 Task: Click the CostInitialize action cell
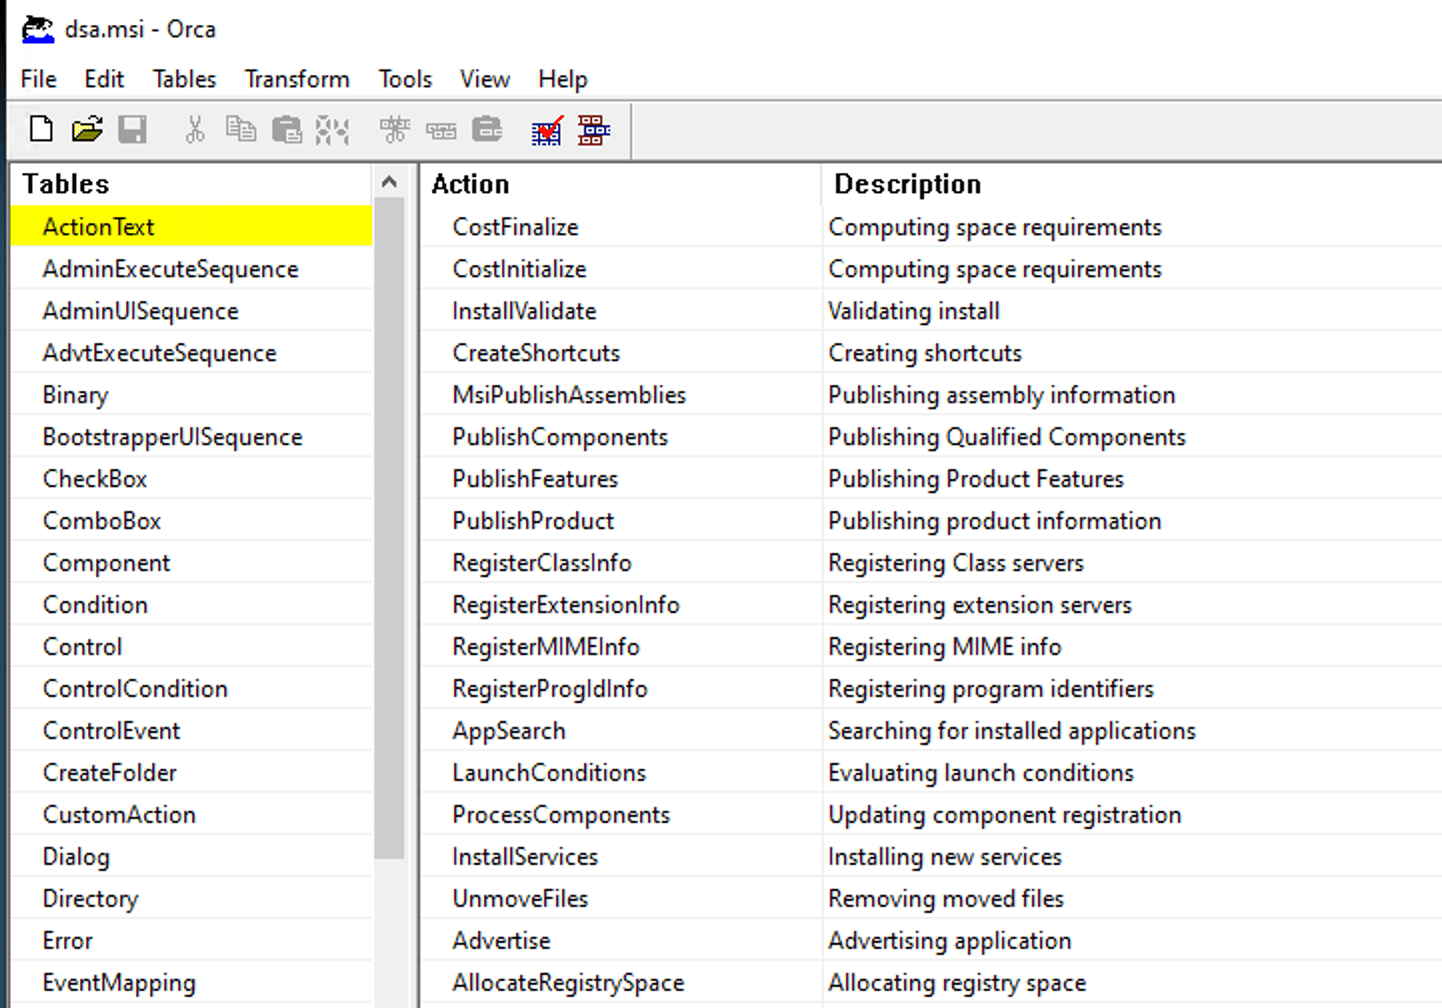pos(620,269)
